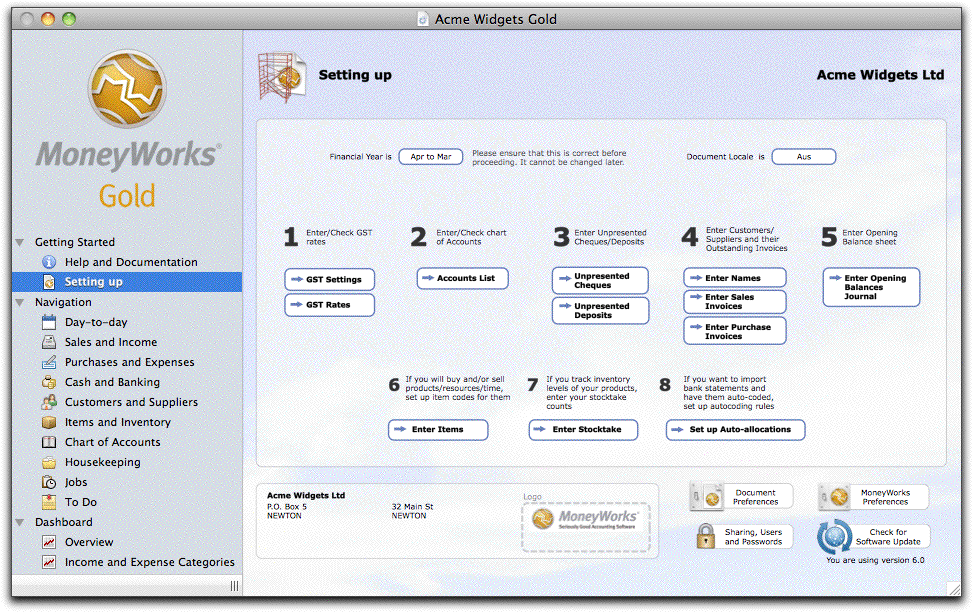Click the Overview chart icon
This screenshot has height=612, width=973.
click(49, 542)
